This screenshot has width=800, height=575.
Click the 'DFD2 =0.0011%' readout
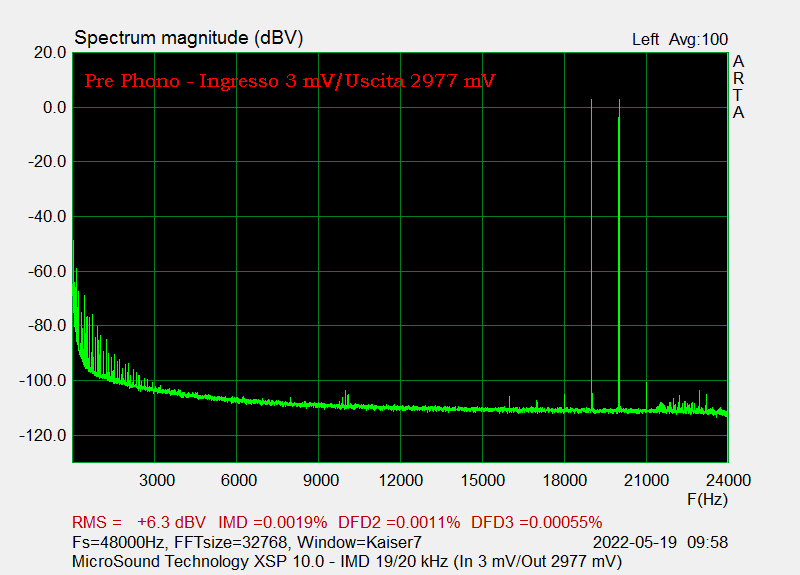[x=399, y=523]
